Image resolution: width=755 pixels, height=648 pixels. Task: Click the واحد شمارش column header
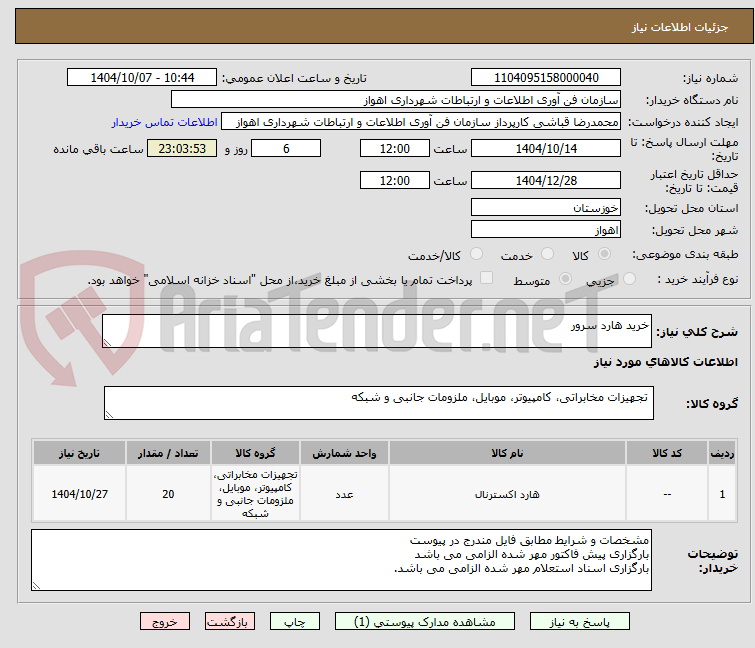(344, 453)
